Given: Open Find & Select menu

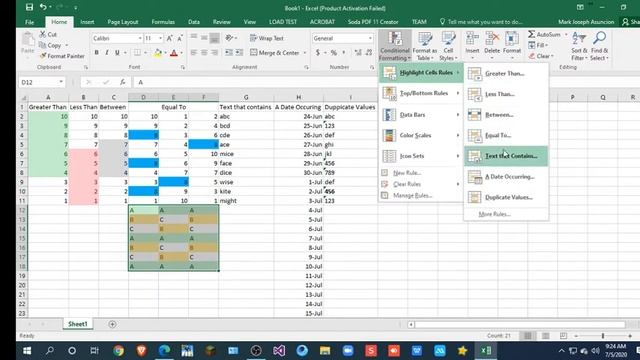Looking at the screenshot, I should [x=599, y=46].
